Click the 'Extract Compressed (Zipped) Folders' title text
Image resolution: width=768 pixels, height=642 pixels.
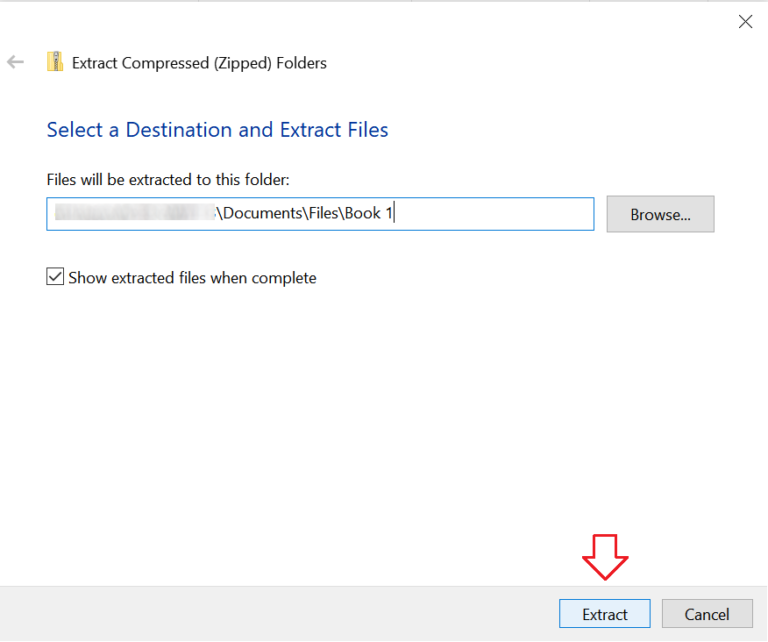click(x=199, y=63)
